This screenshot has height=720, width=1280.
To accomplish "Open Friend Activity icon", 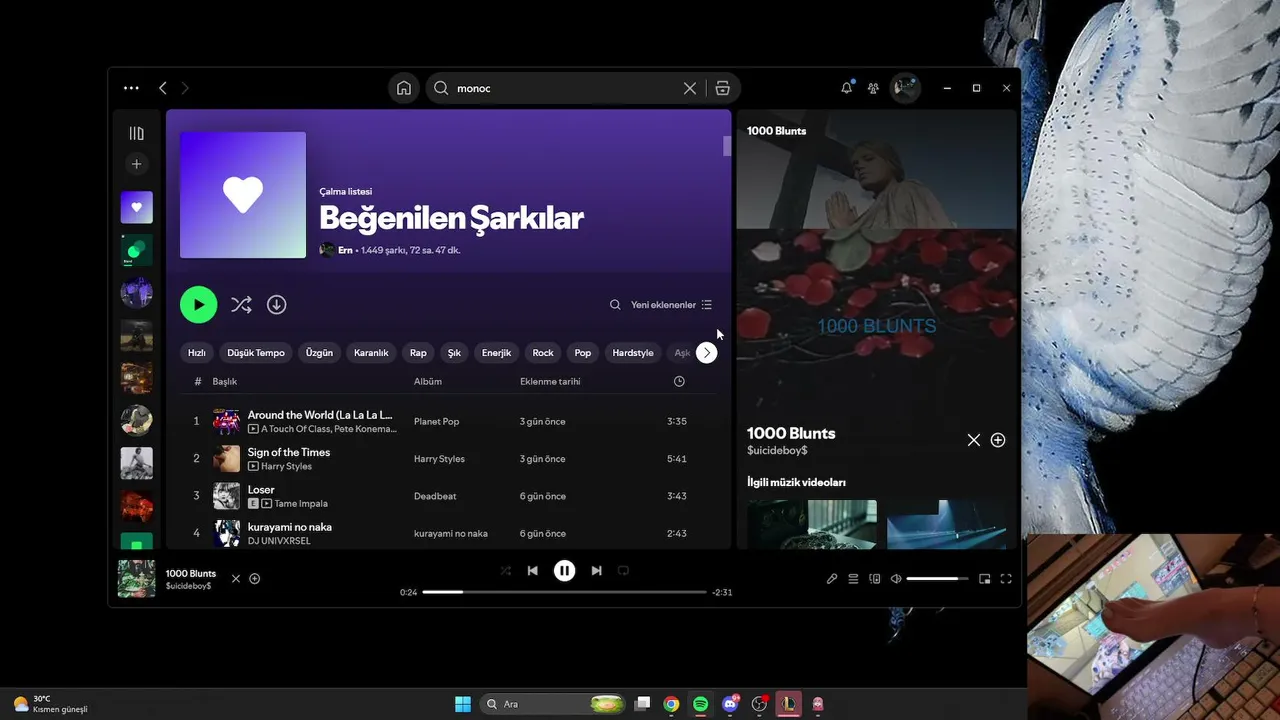I will 873,88.
